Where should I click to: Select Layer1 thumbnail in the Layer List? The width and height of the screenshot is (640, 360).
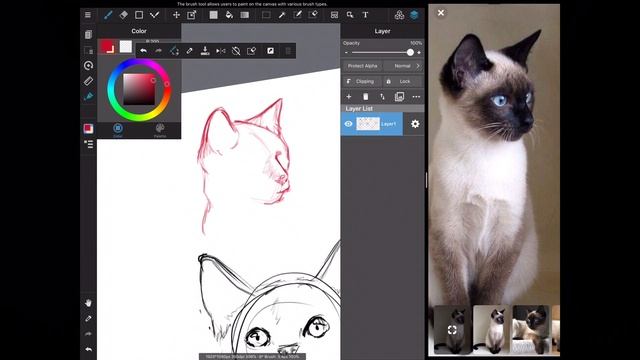[368, 124]
